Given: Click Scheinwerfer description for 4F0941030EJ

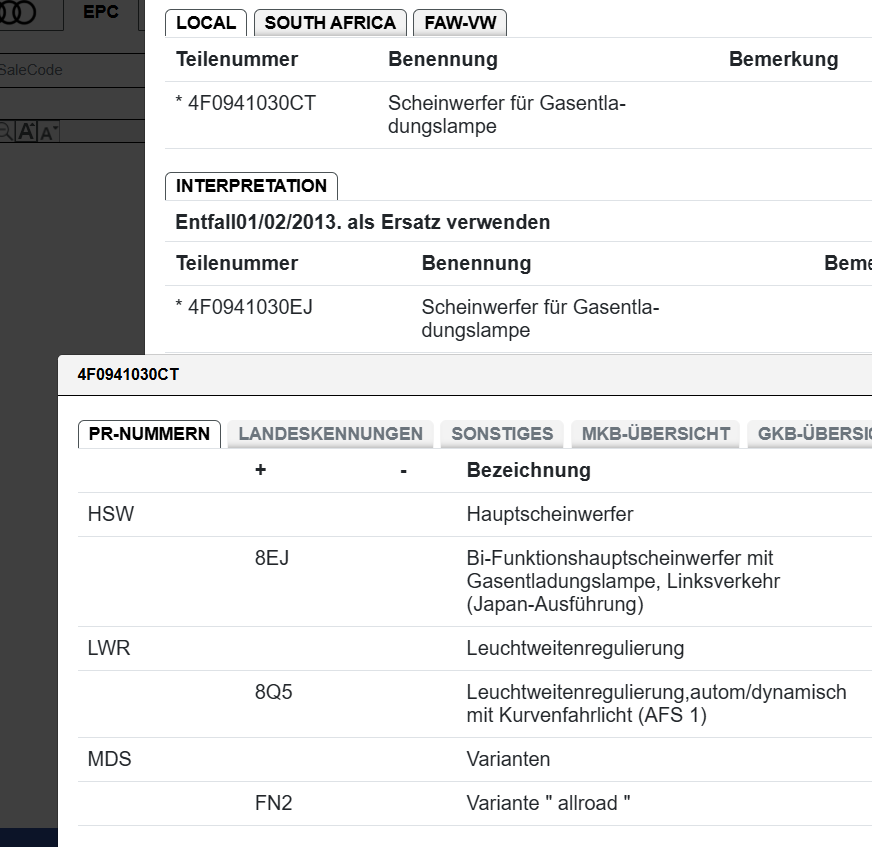Looking at the screenshot, I should tap(540, 319).
